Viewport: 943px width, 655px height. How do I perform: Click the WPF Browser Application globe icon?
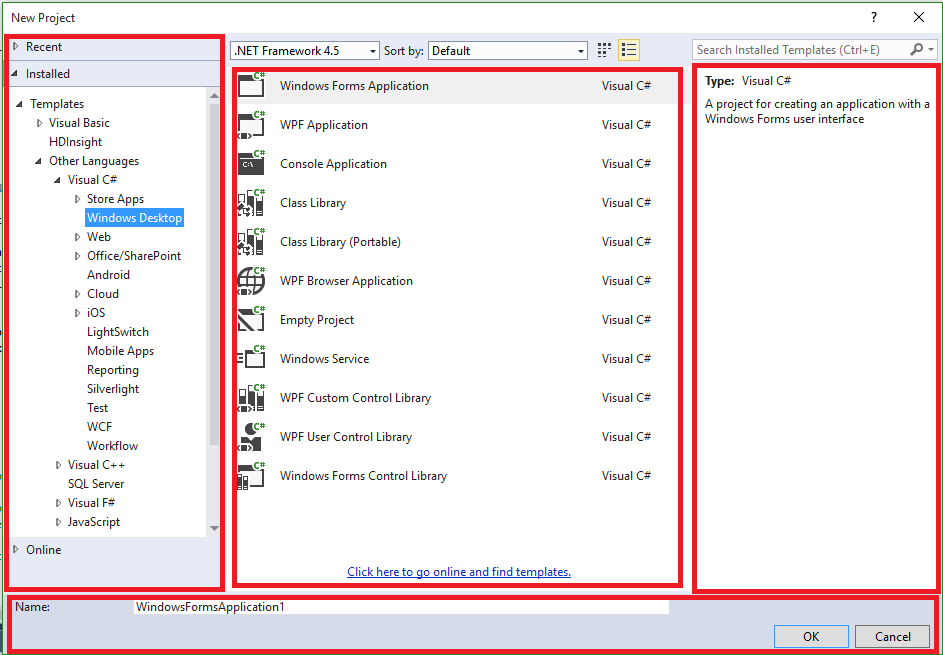coord(251,281)
